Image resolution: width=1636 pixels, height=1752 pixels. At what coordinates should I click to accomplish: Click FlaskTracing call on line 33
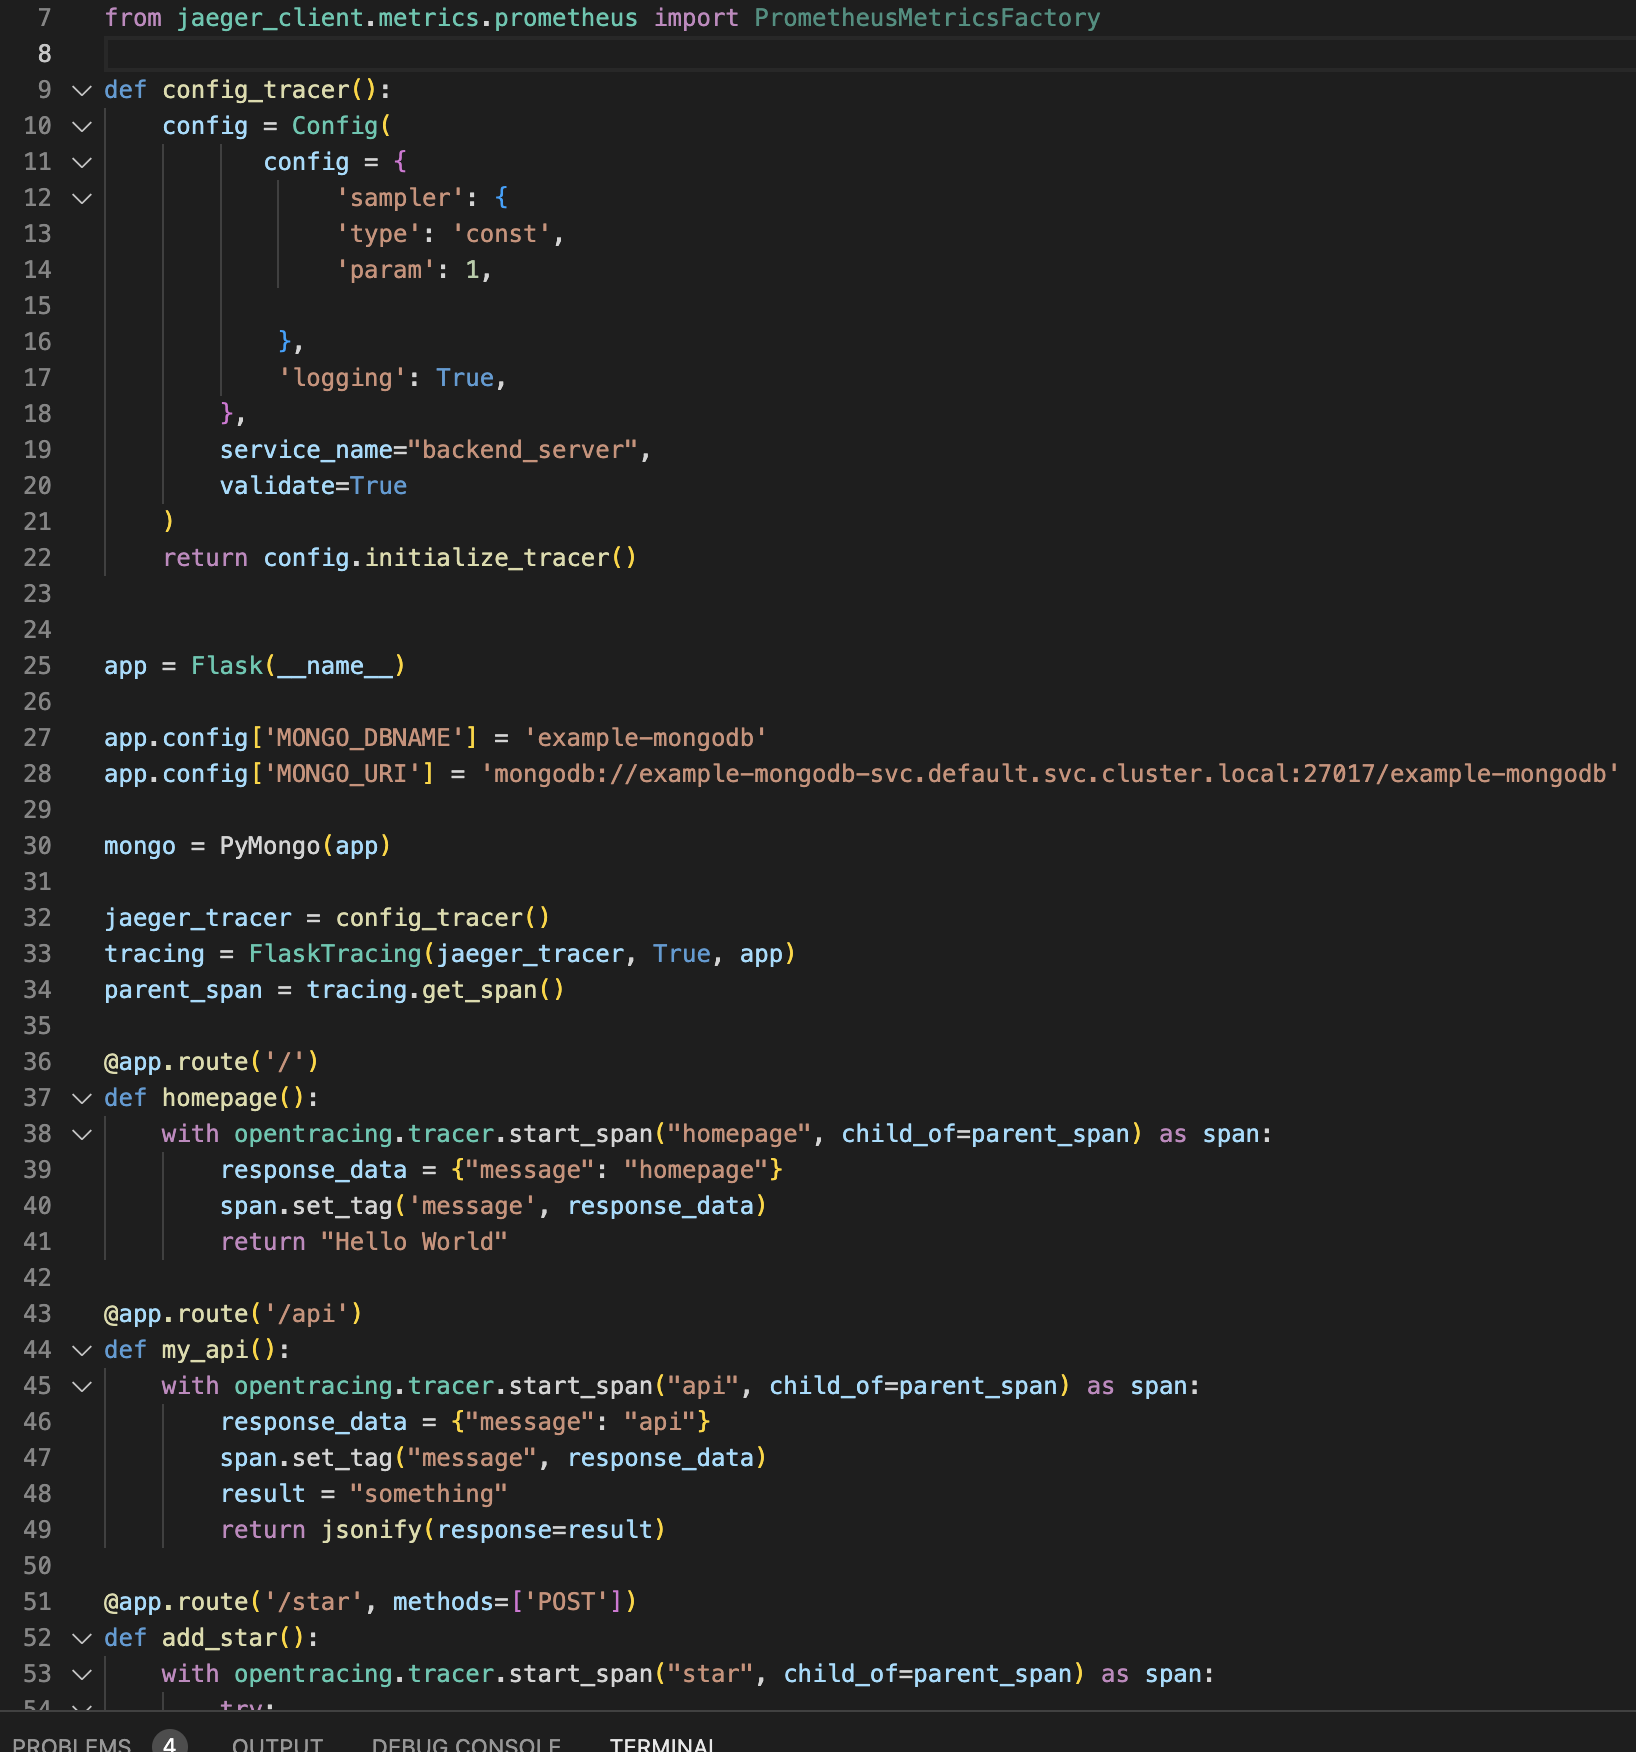[x=522, y=954]
